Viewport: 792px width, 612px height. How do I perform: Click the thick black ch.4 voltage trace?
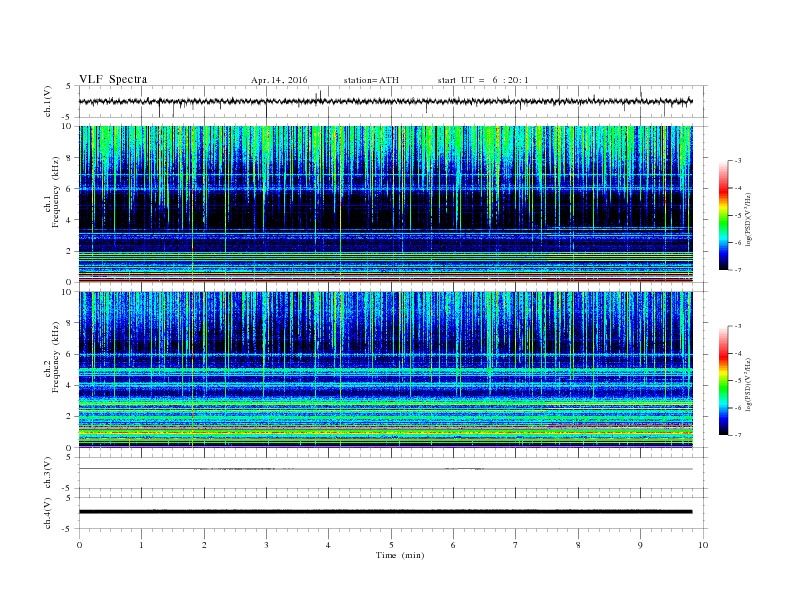[x=385, y=512]
